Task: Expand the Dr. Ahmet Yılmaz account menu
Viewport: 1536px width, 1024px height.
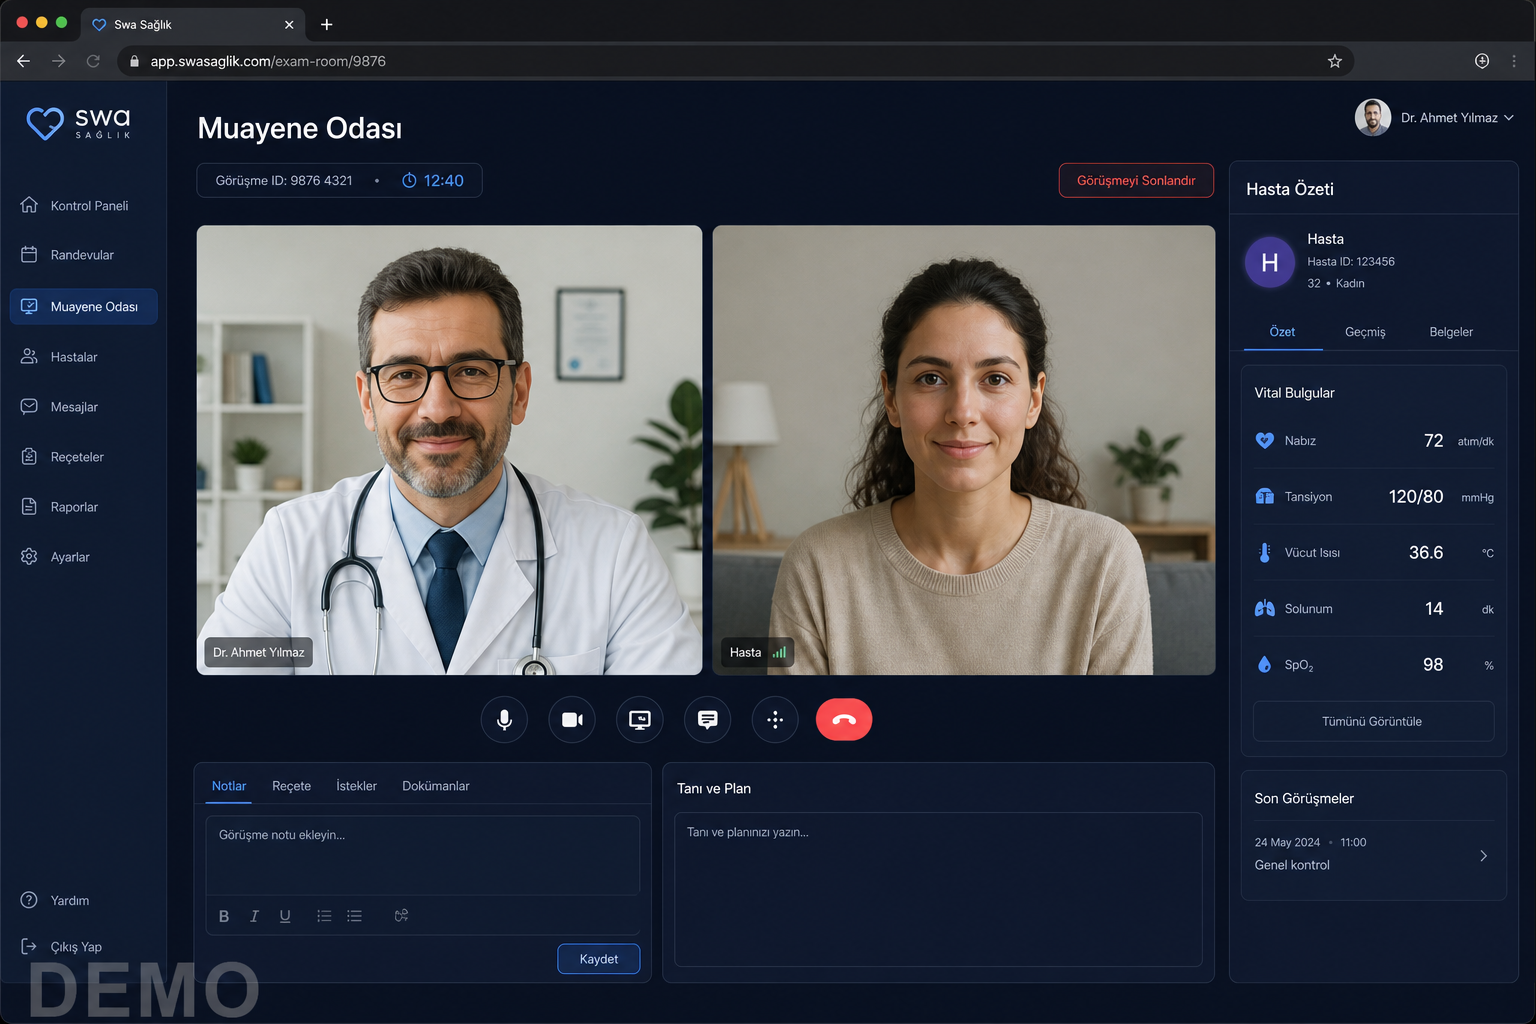Action: coord(1435,118)
